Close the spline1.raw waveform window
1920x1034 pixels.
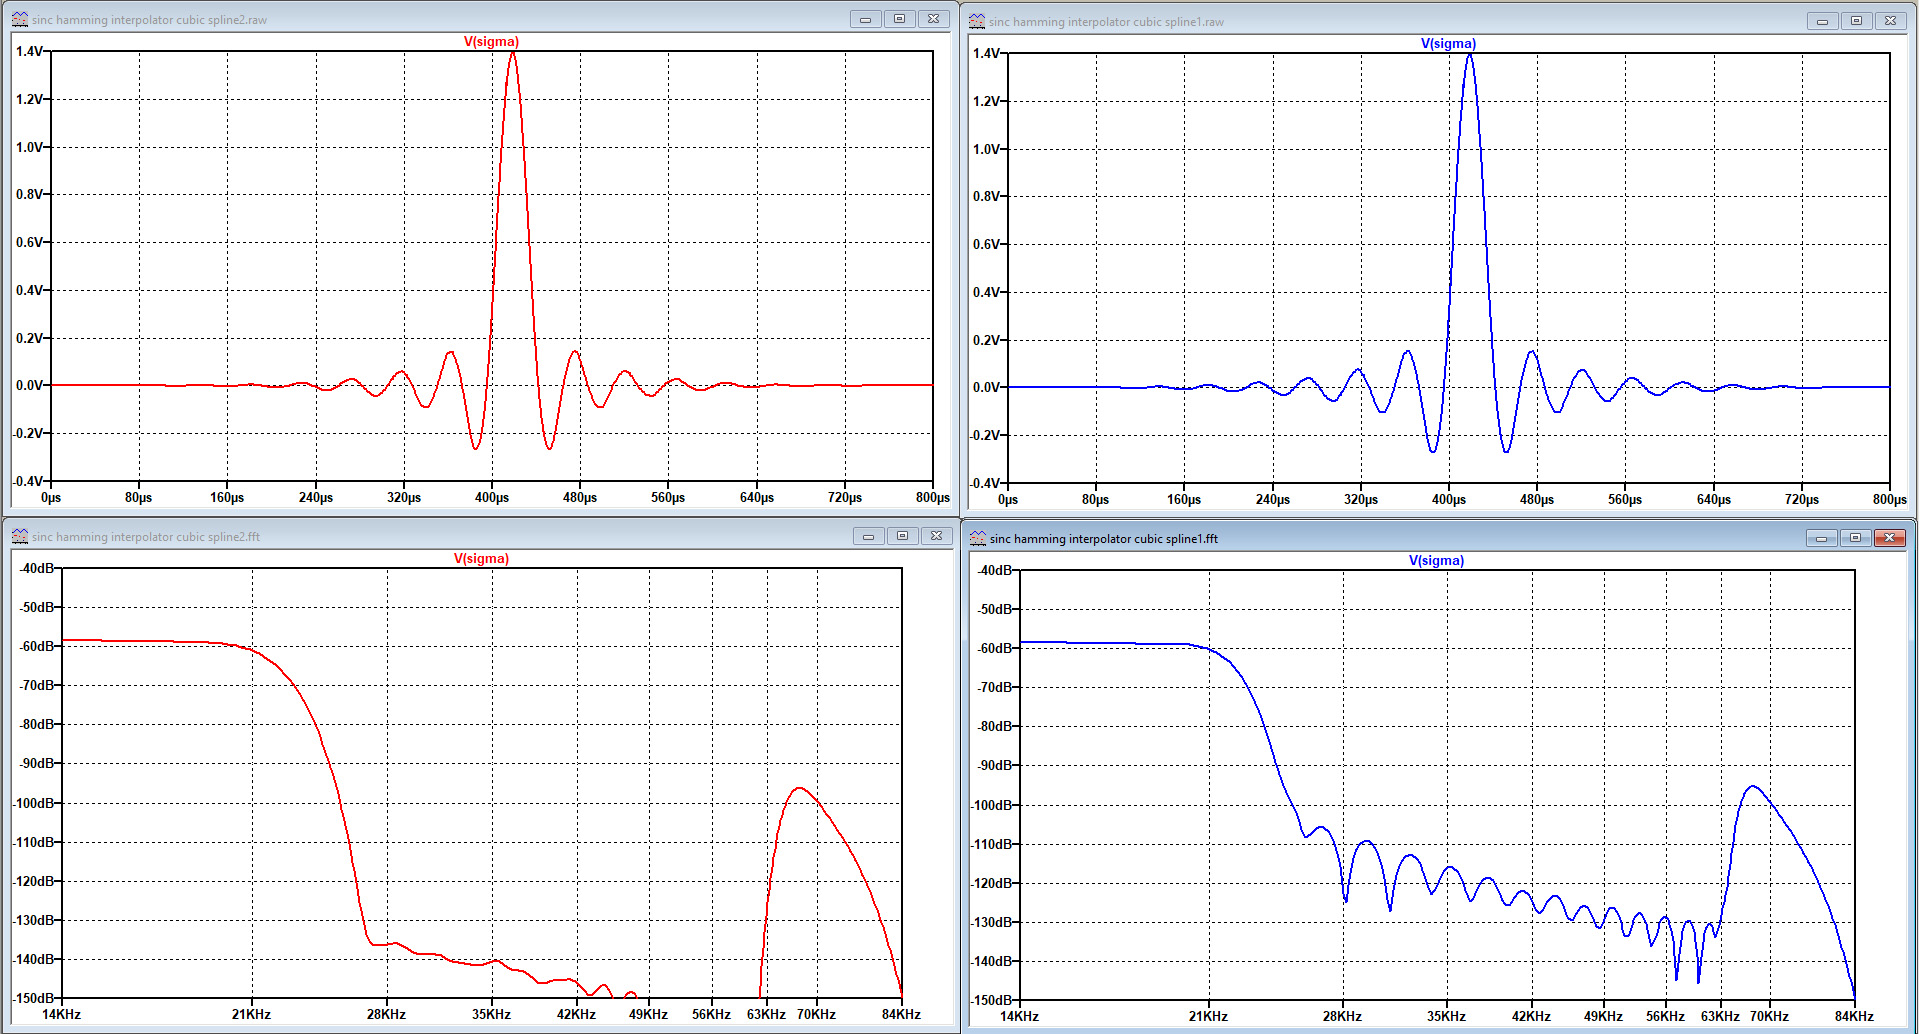coord(1890,21)
